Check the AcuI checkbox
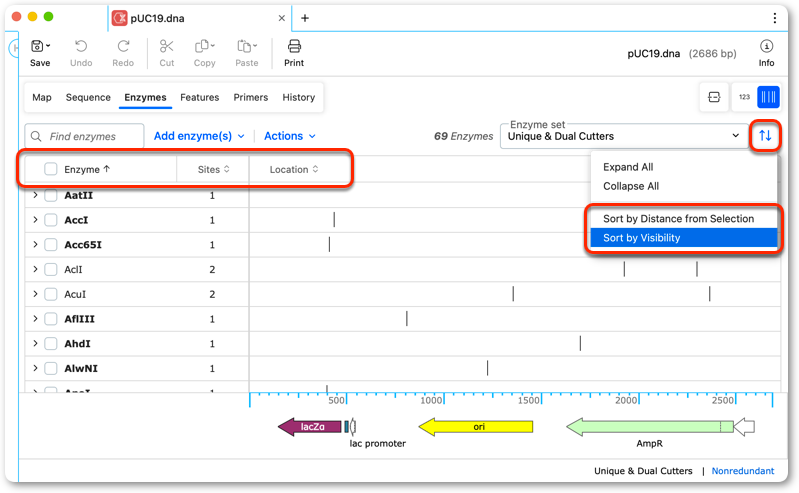Screen dimensions: 799x493 tap(50, 294)
